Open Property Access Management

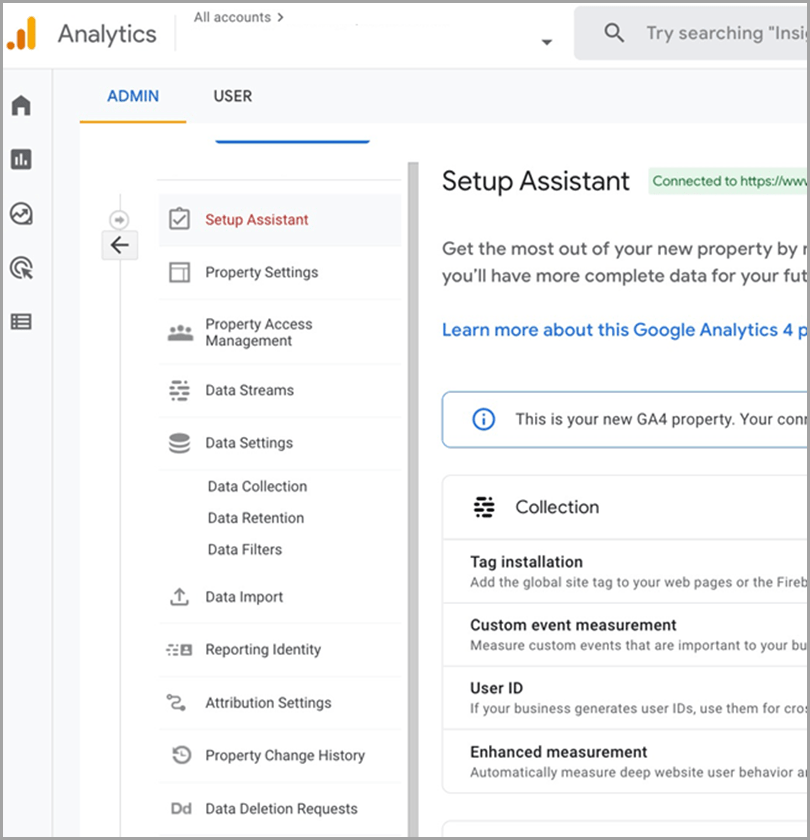click(280, 332)
